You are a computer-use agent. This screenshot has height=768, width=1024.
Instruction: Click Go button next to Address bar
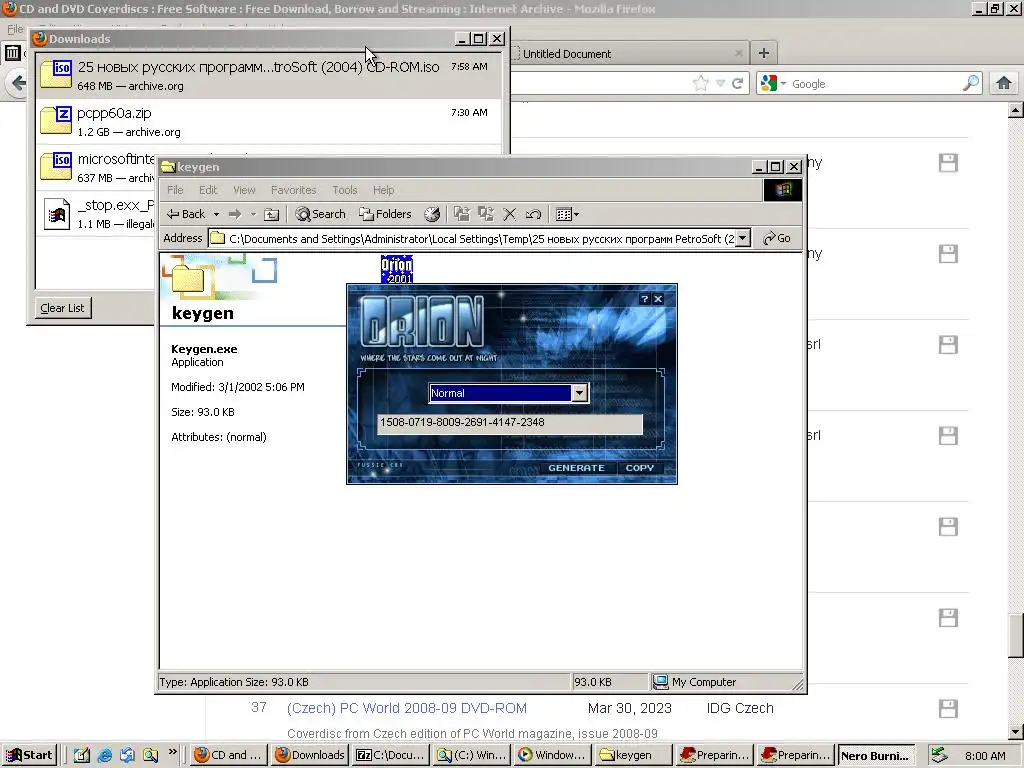click(776, 238)
